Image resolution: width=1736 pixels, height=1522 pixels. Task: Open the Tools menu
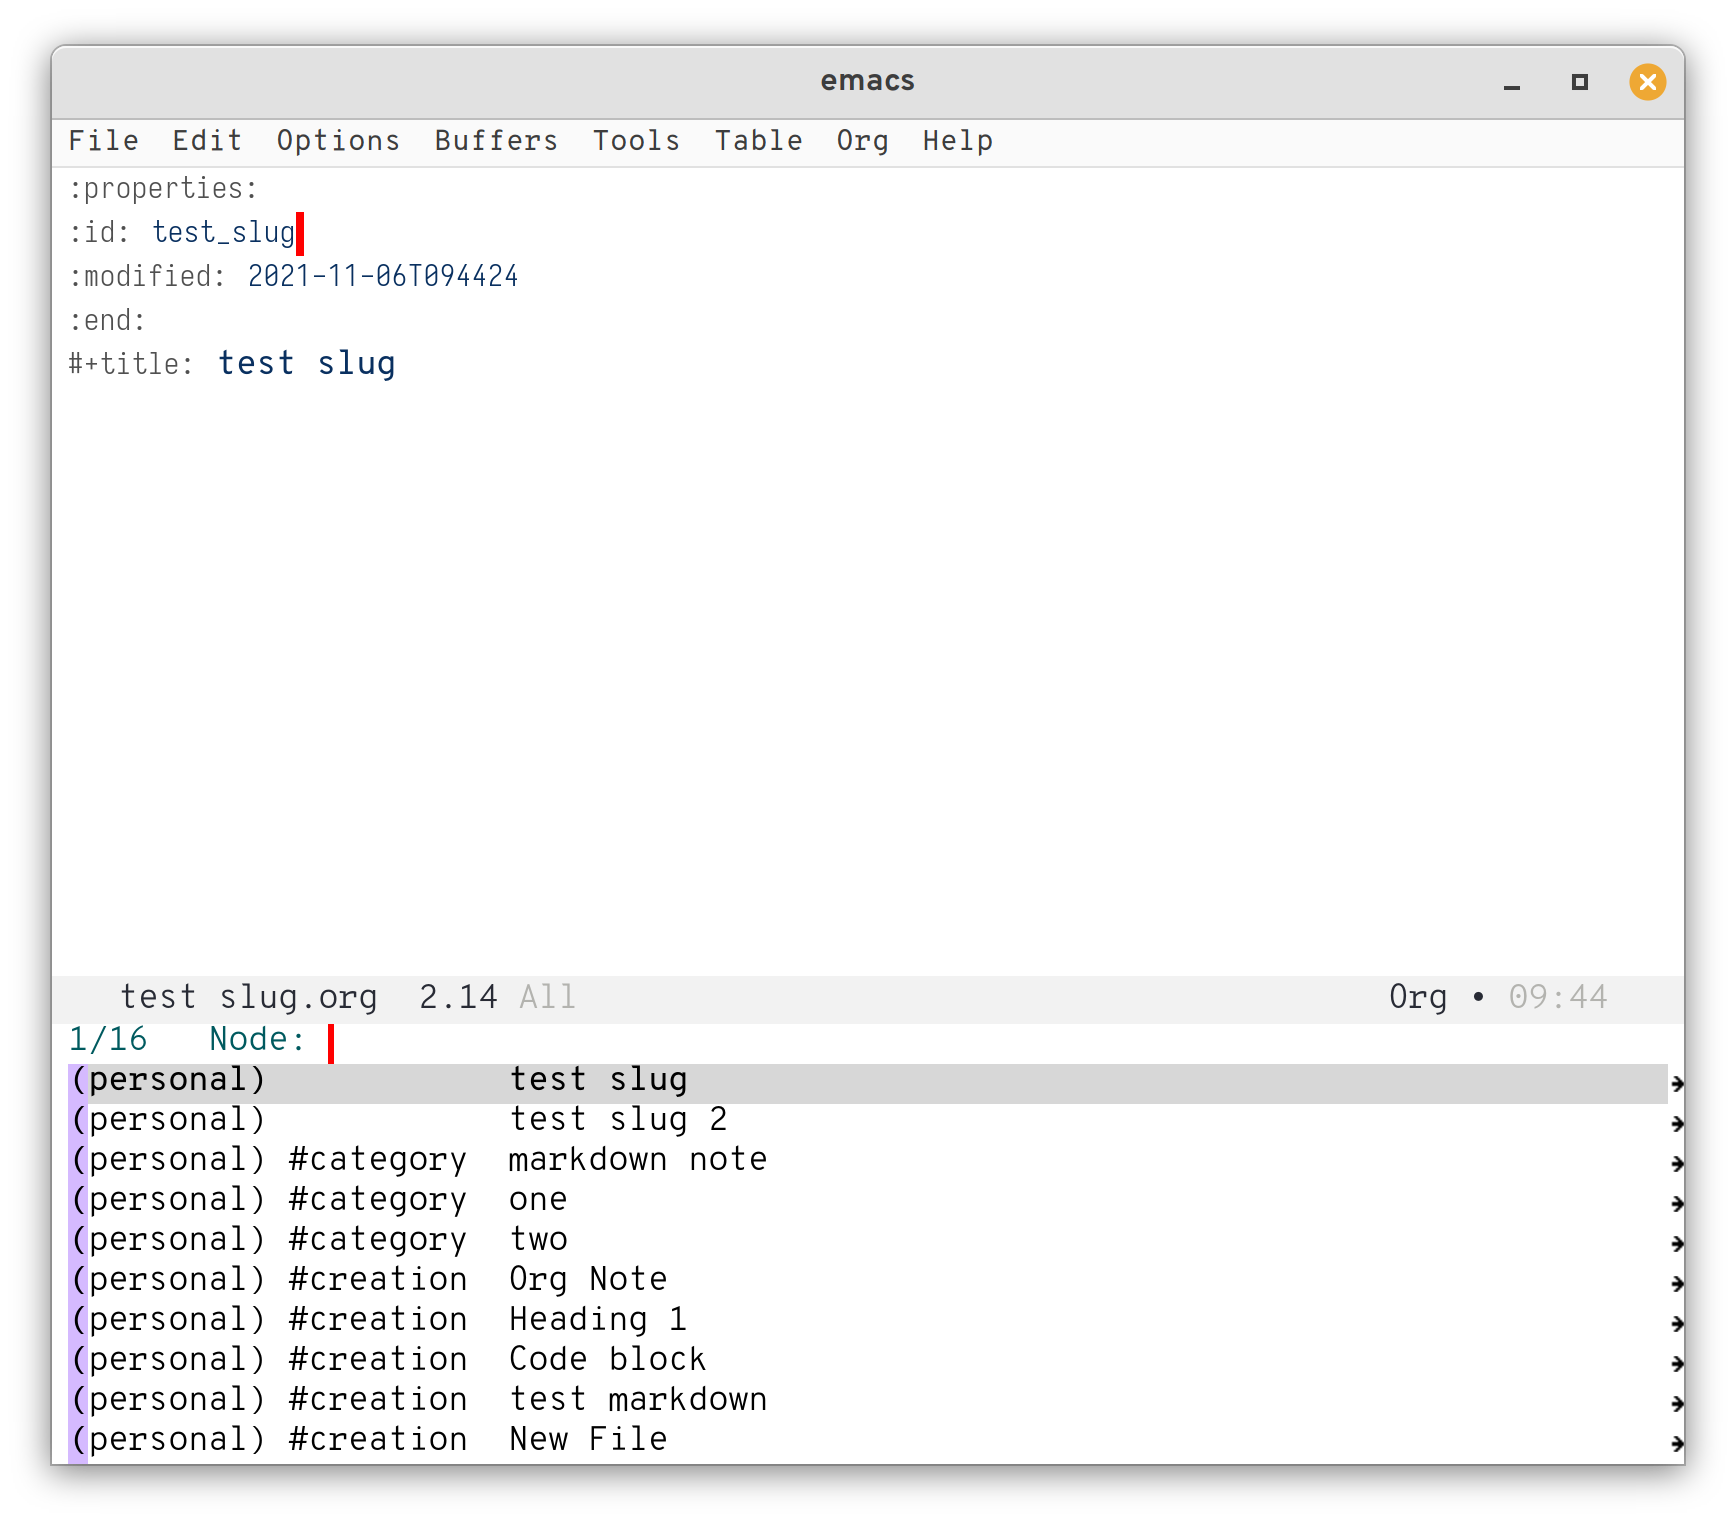[x=636, y=140]
